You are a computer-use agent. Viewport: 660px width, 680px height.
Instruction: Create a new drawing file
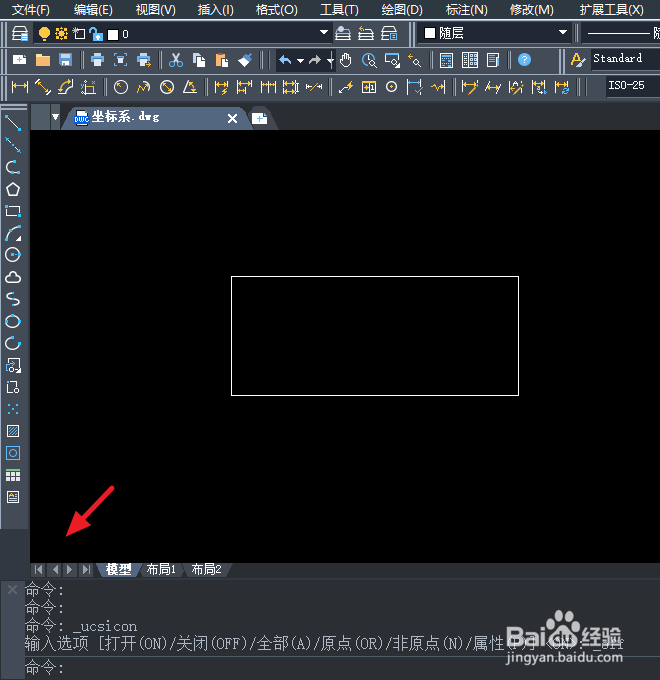20,60
